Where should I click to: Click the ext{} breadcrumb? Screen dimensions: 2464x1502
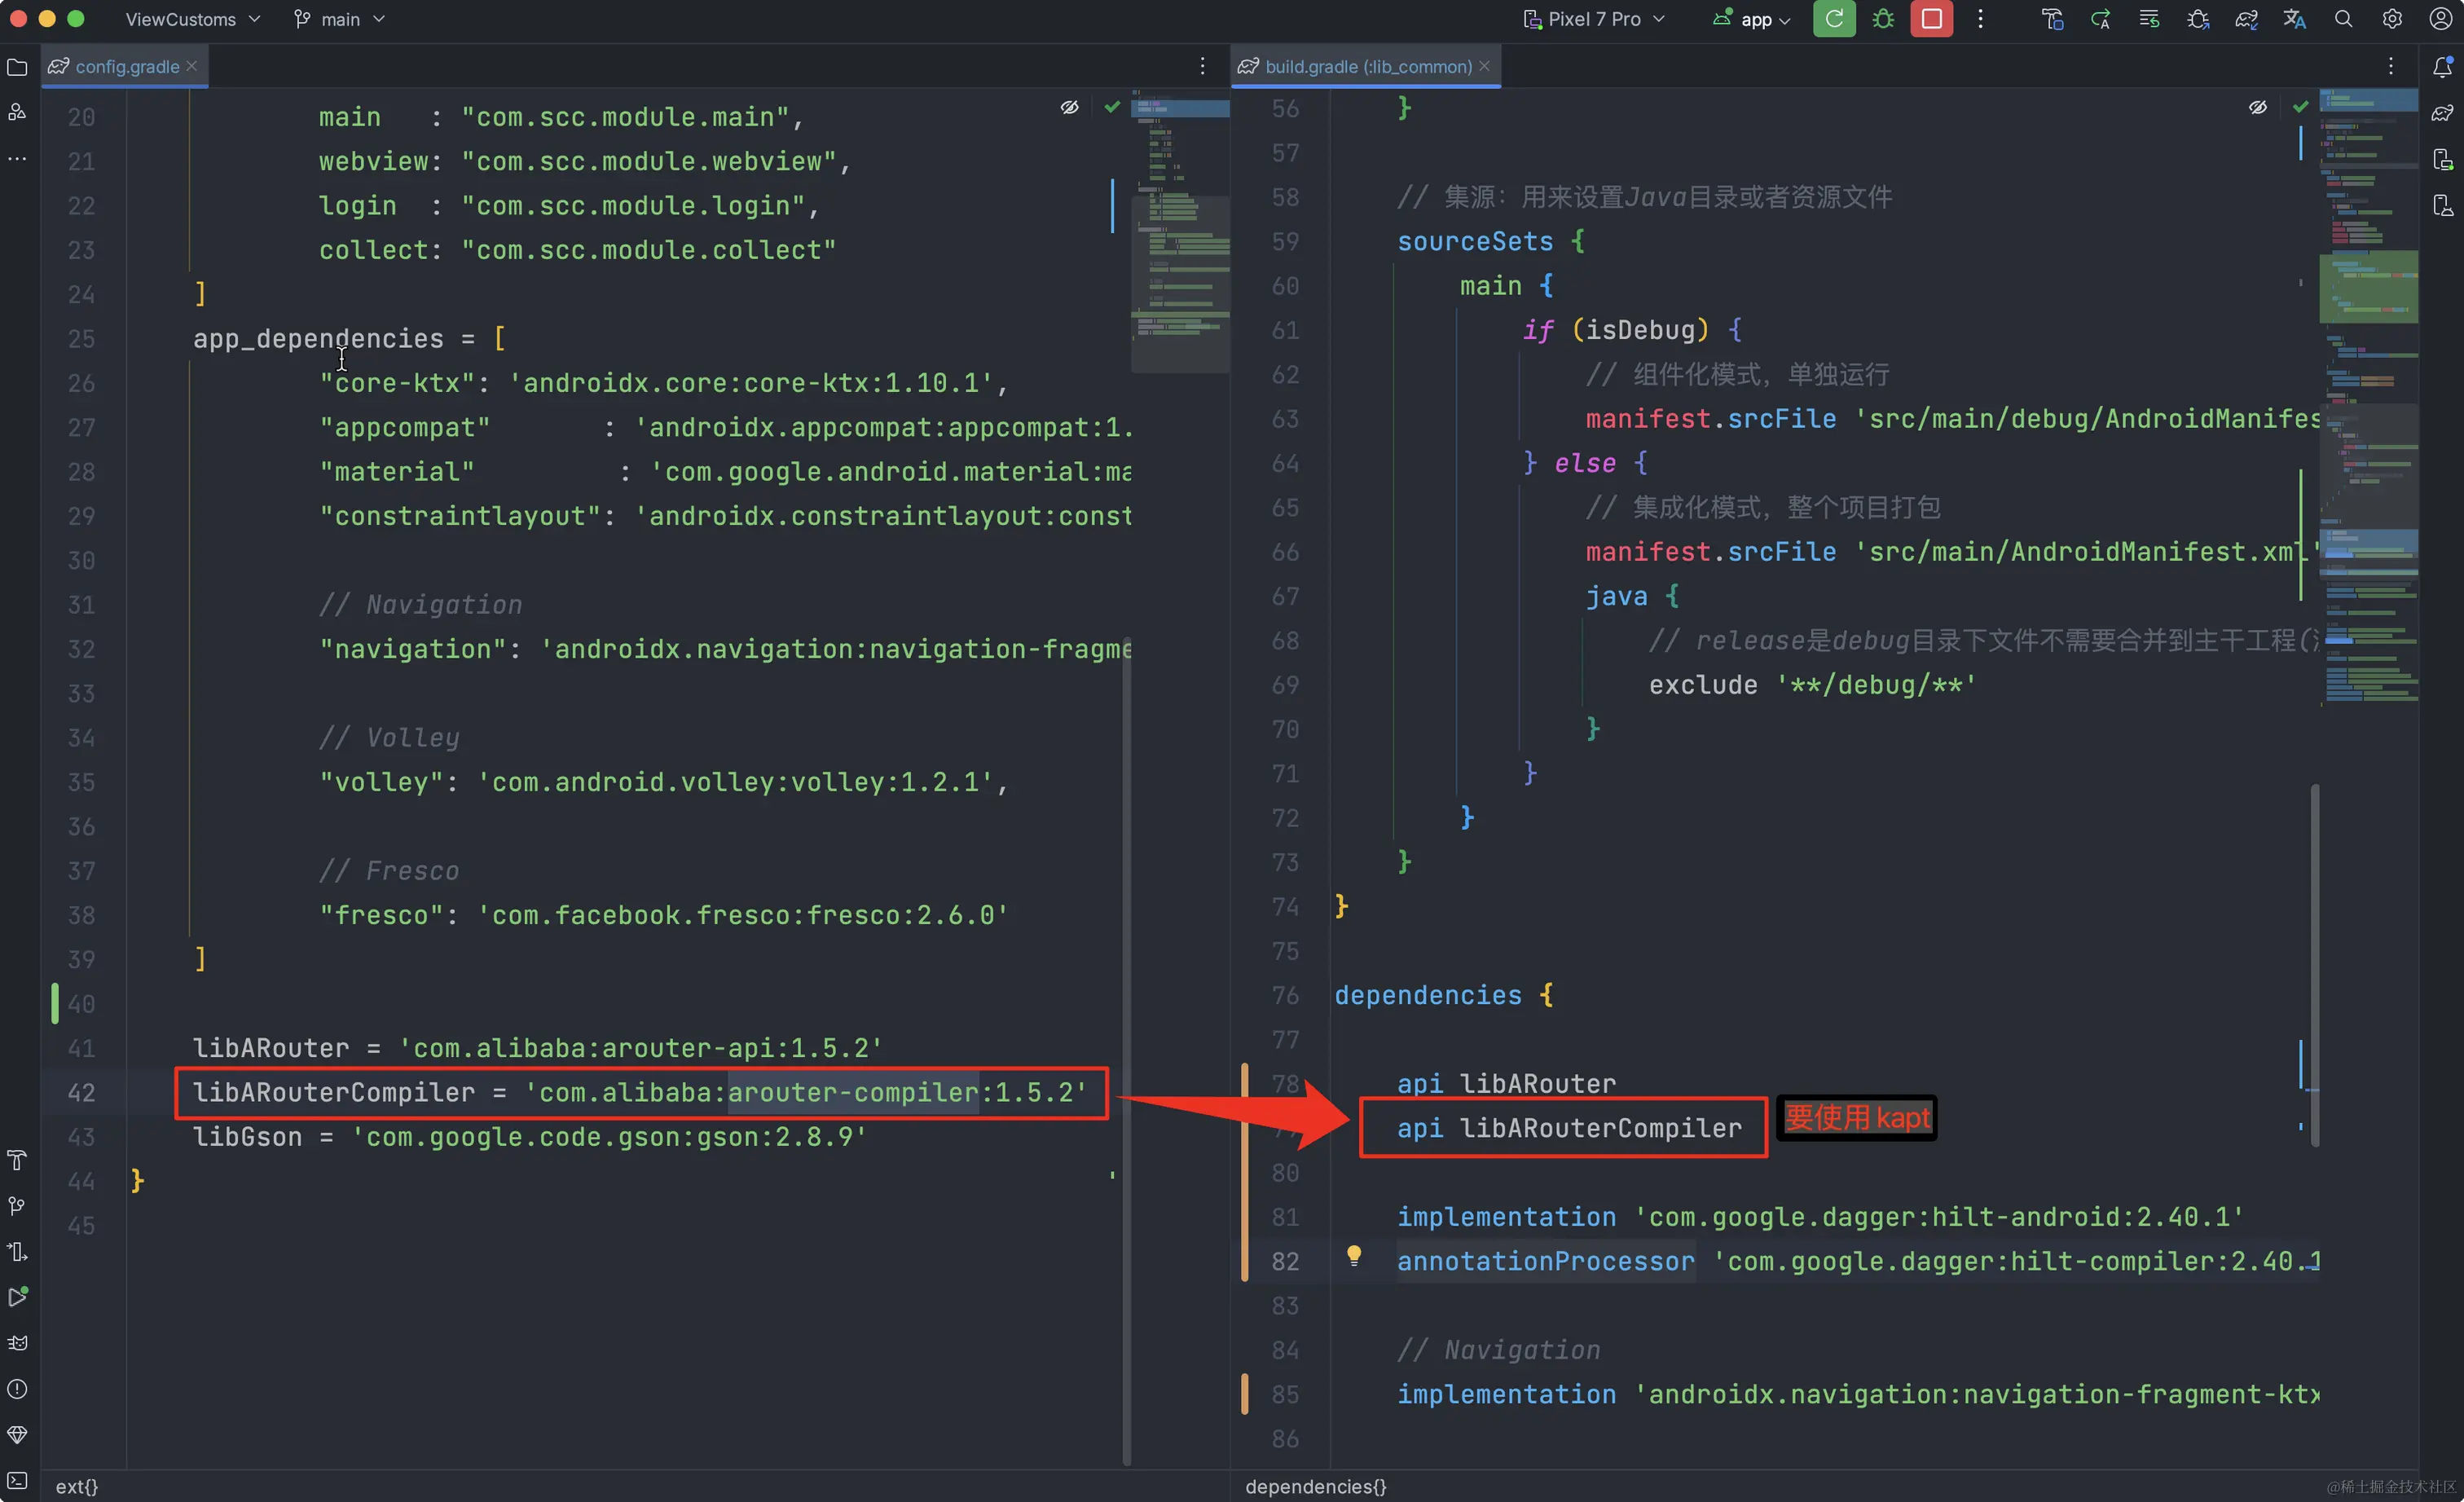(x=77, y=1486)
